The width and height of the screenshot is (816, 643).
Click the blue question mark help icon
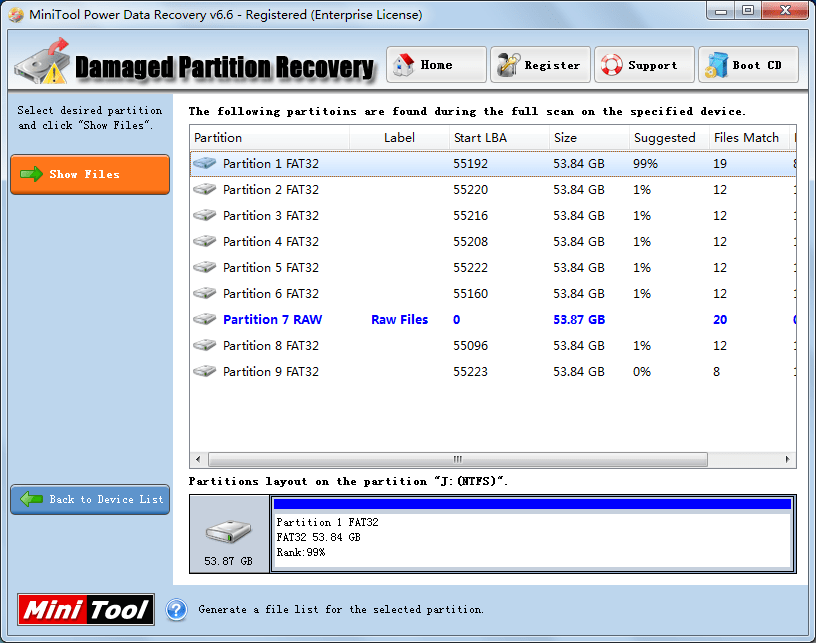[x=176, y=610]
